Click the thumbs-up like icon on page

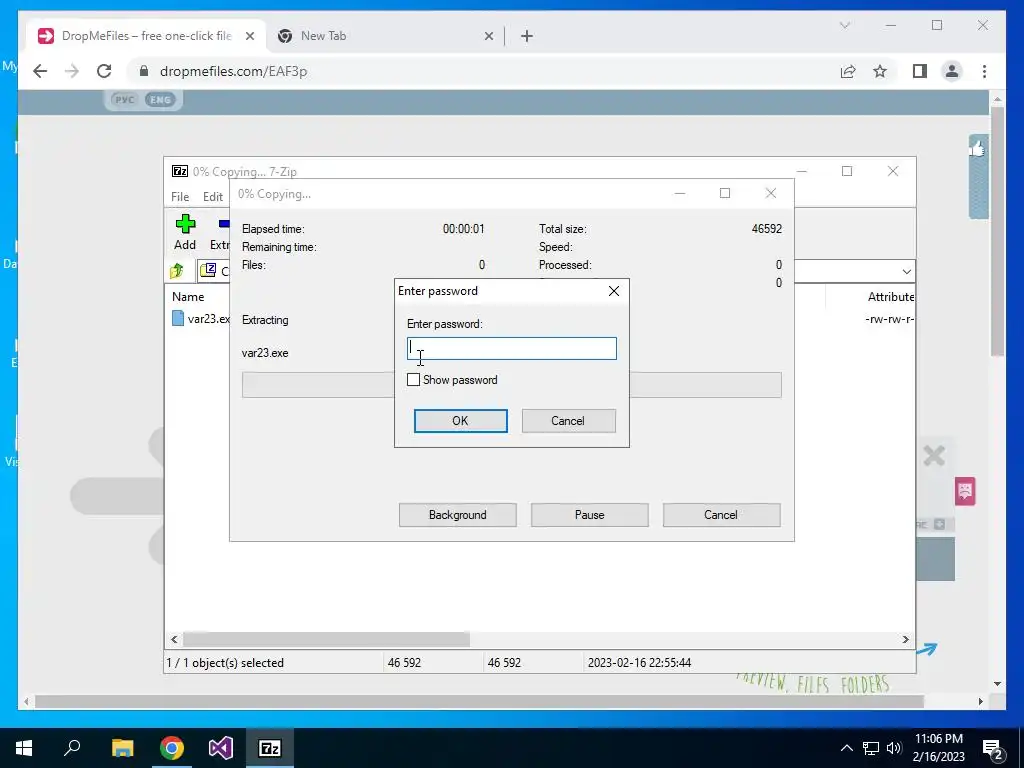(x=977, y=150)
